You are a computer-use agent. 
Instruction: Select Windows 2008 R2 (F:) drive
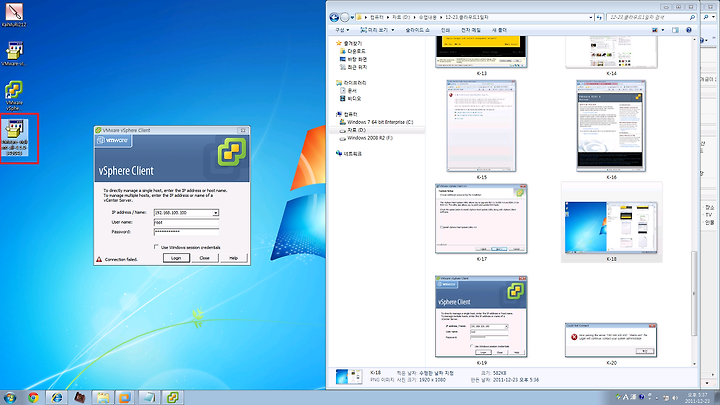click(366, 138)
